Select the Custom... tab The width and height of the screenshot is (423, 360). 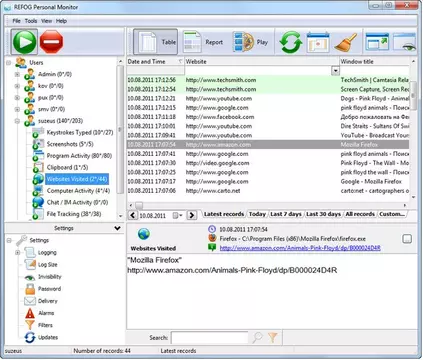tap(392, 214)
